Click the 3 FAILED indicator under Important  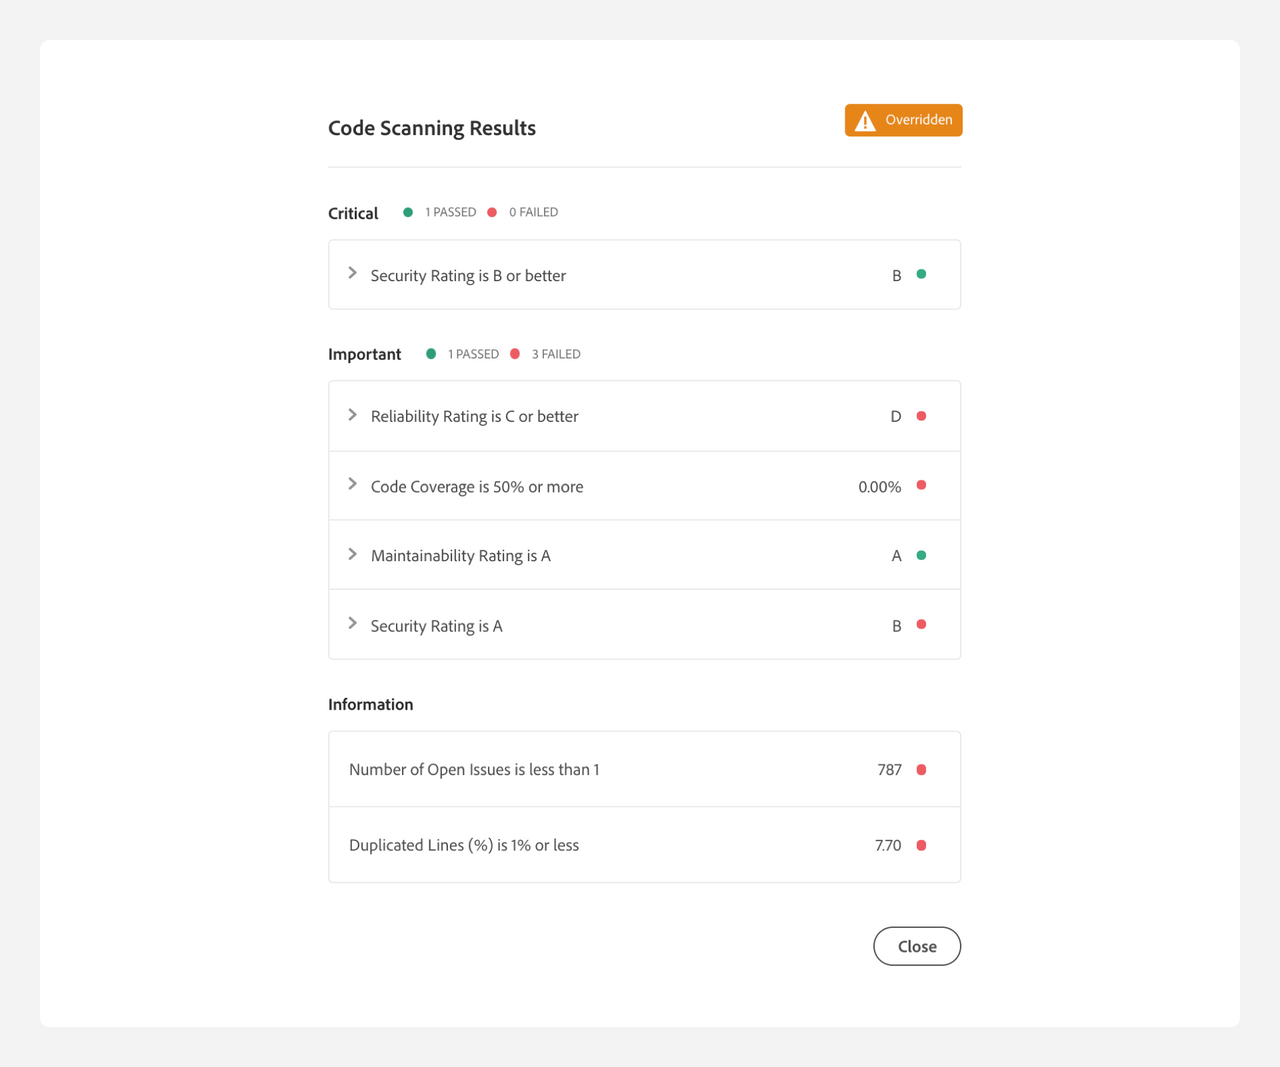pos(555,354)
